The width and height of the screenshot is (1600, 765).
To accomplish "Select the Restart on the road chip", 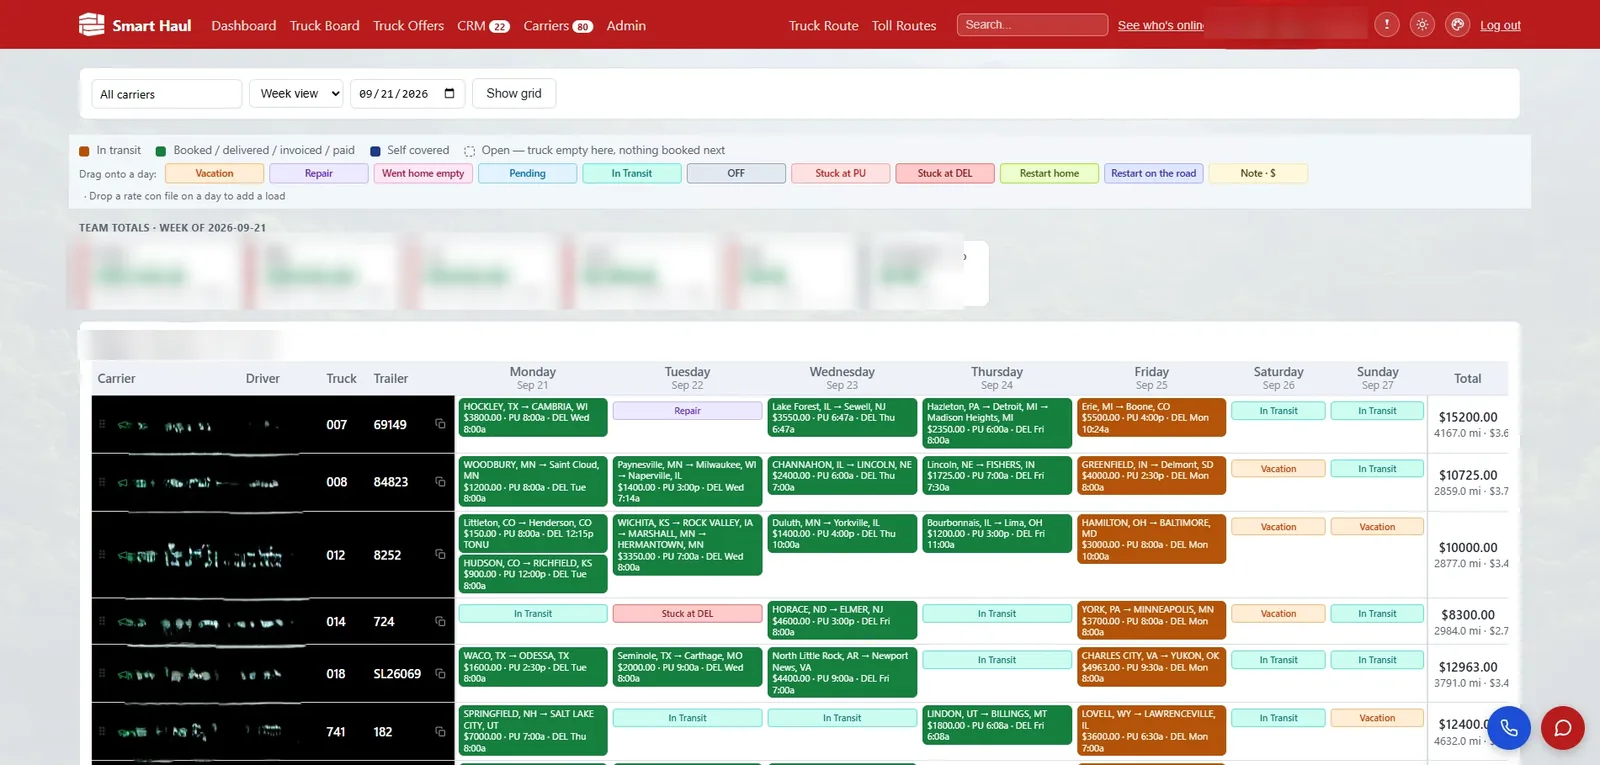I will pos(1154,173).
